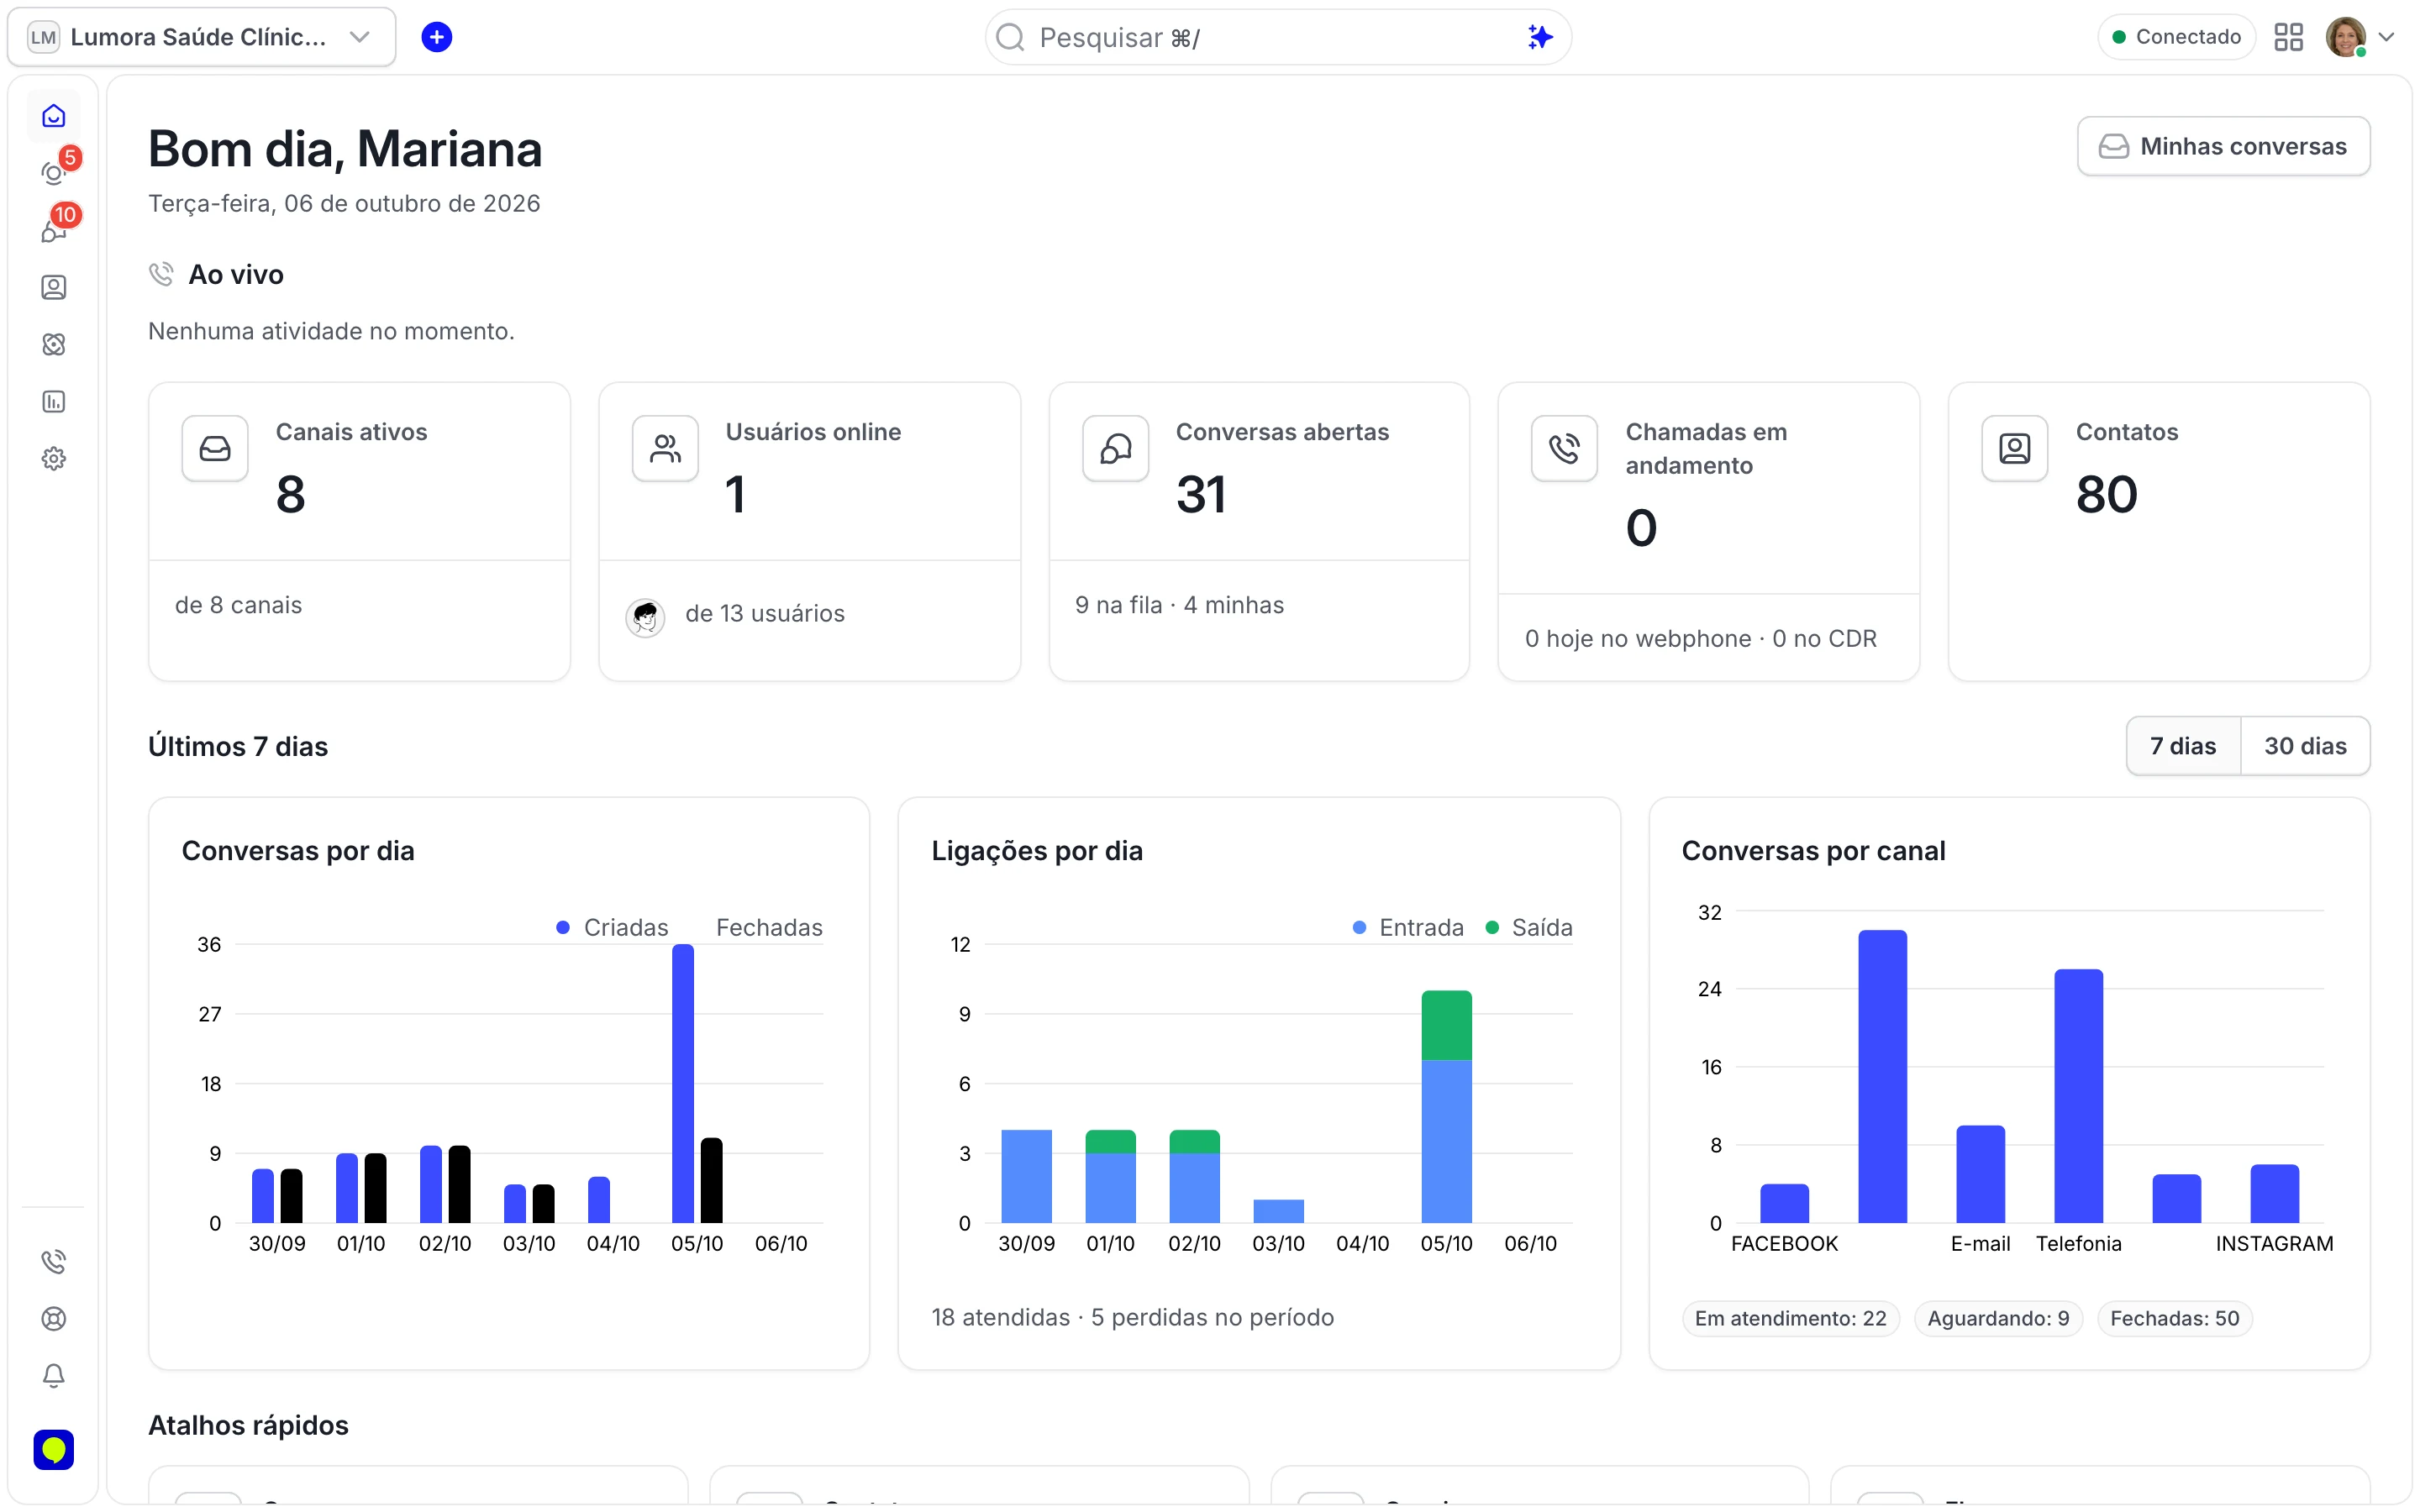2420x1512 pixels.
Task: Click '18 atendidas · 5 perdidas no período'
Action: click(x=1133, y=1317)
